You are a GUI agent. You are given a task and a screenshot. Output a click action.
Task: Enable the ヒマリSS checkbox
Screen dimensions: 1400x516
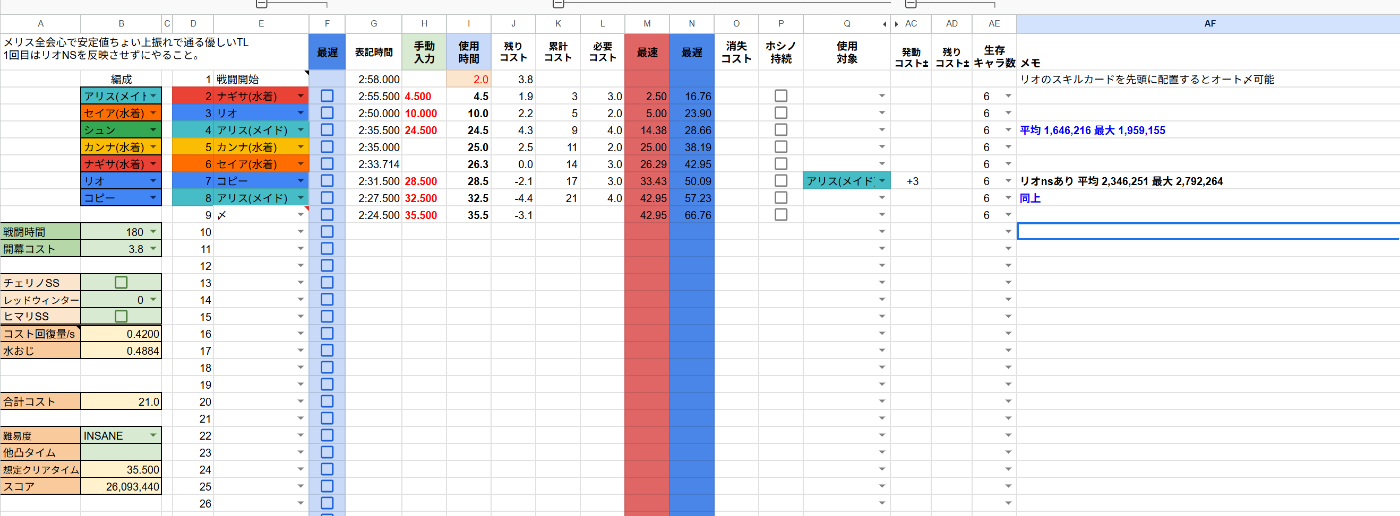[x=121, y=317]
